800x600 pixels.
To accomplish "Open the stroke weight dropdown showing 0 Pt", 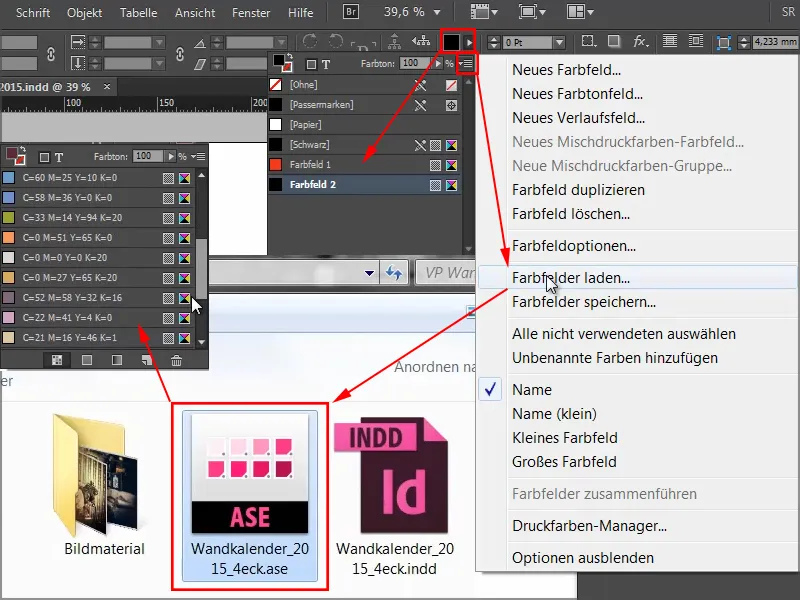I will [560, 42].
